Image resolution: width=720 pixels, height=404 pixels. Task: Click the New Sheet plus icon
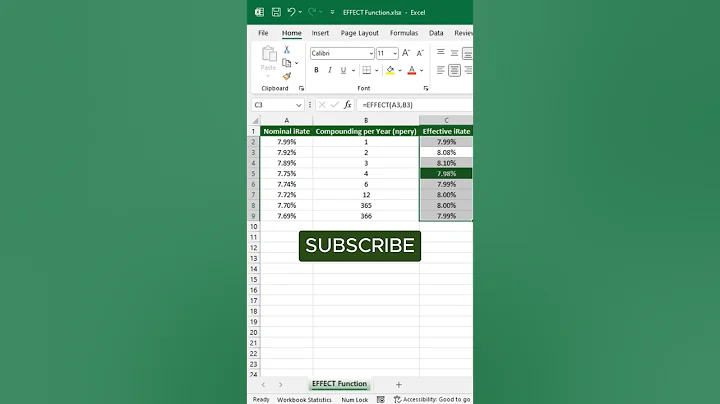tap(399, 385)
